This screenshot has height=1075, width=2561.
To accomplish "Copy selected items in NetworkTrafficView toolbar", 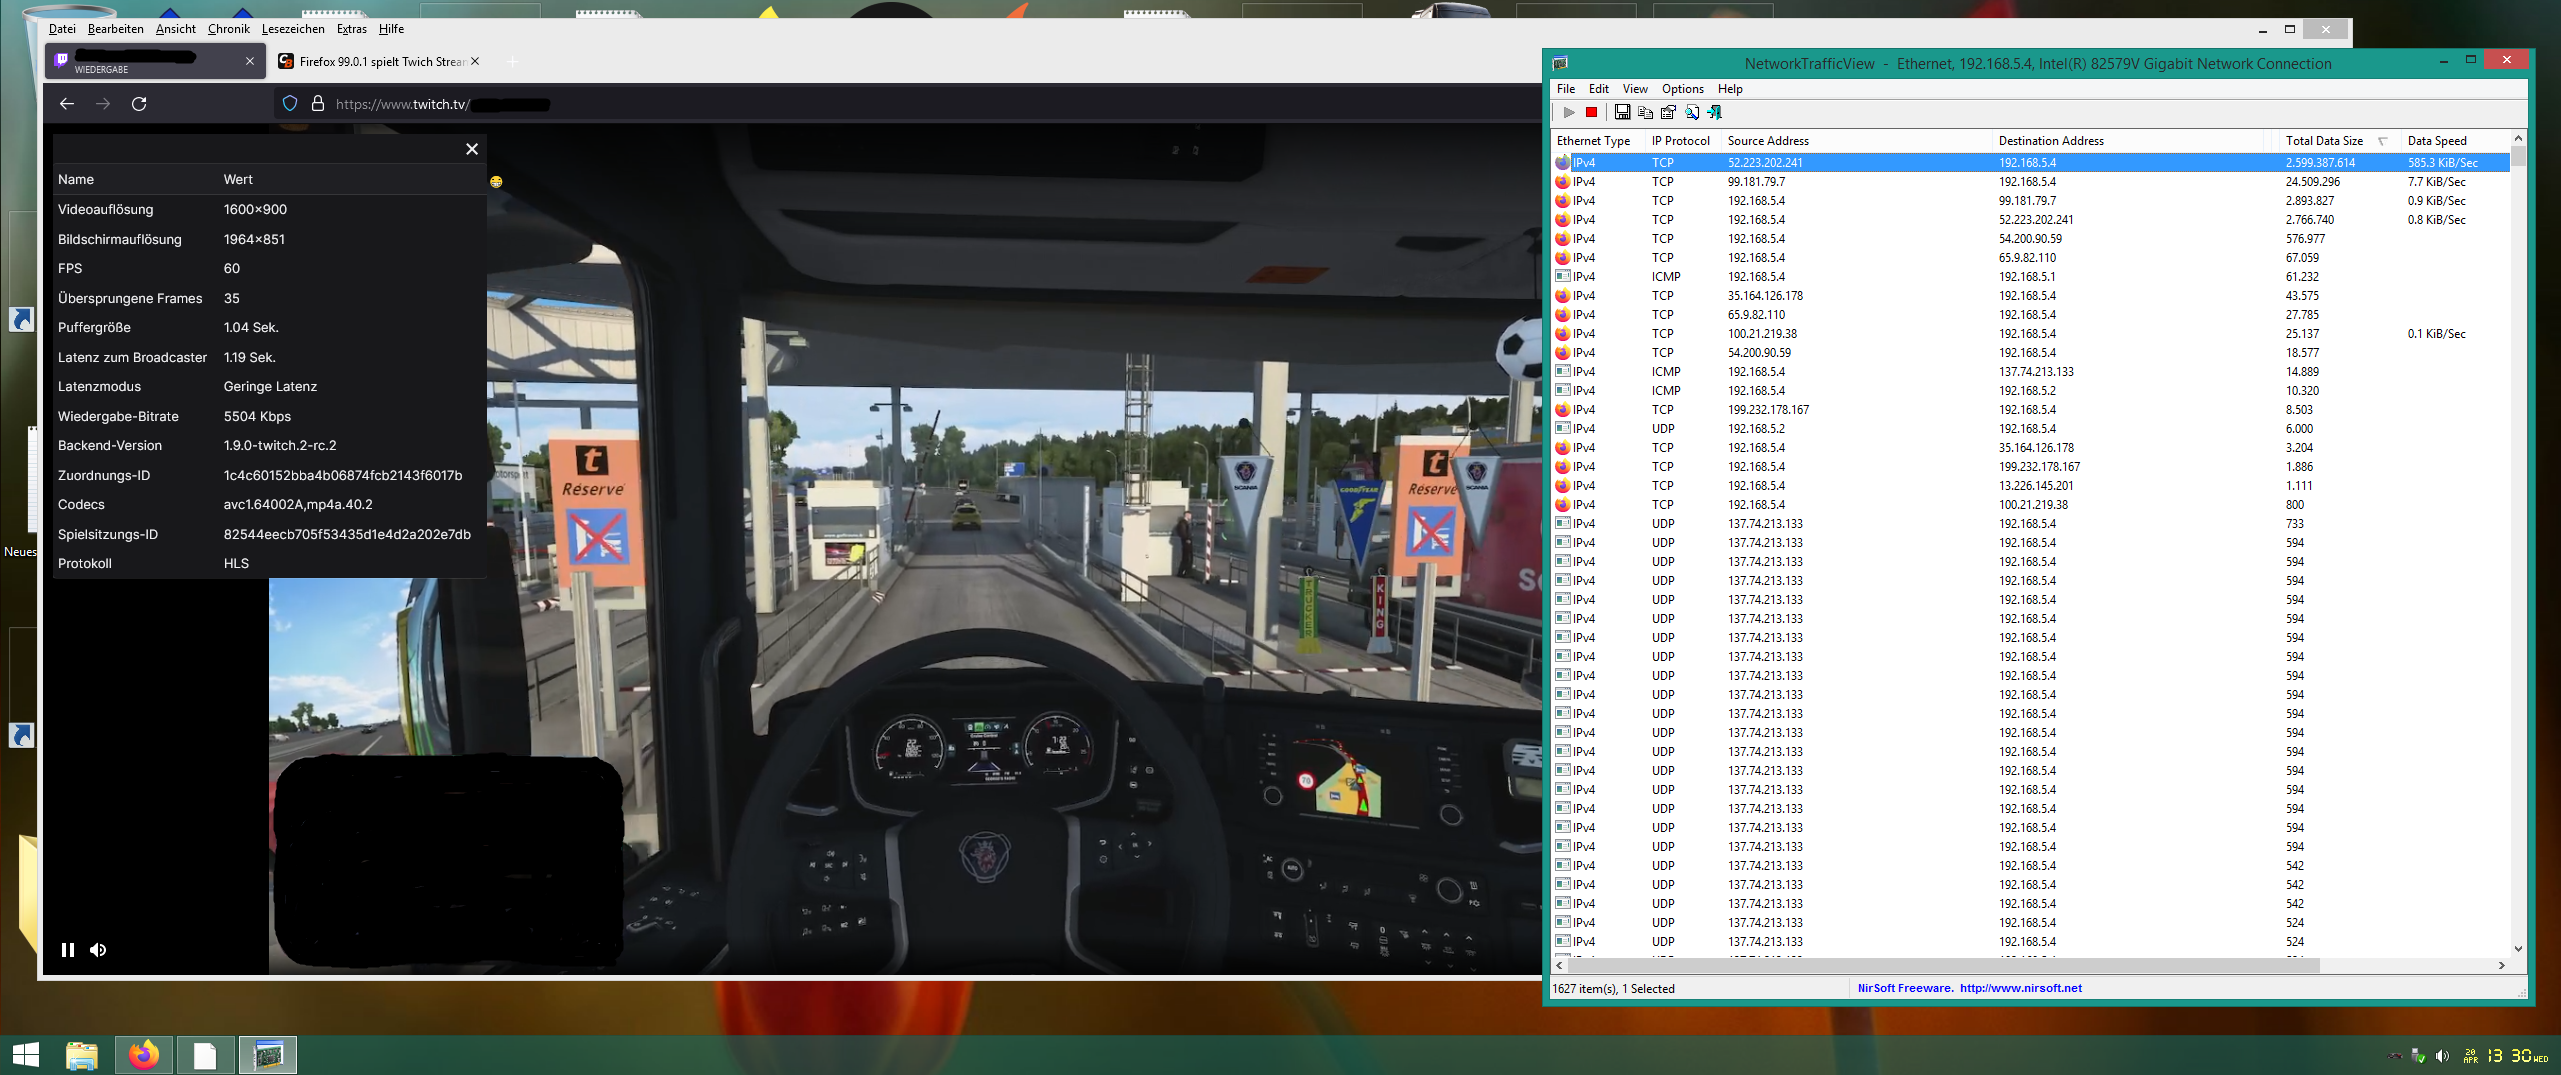I will point(1645,113).
